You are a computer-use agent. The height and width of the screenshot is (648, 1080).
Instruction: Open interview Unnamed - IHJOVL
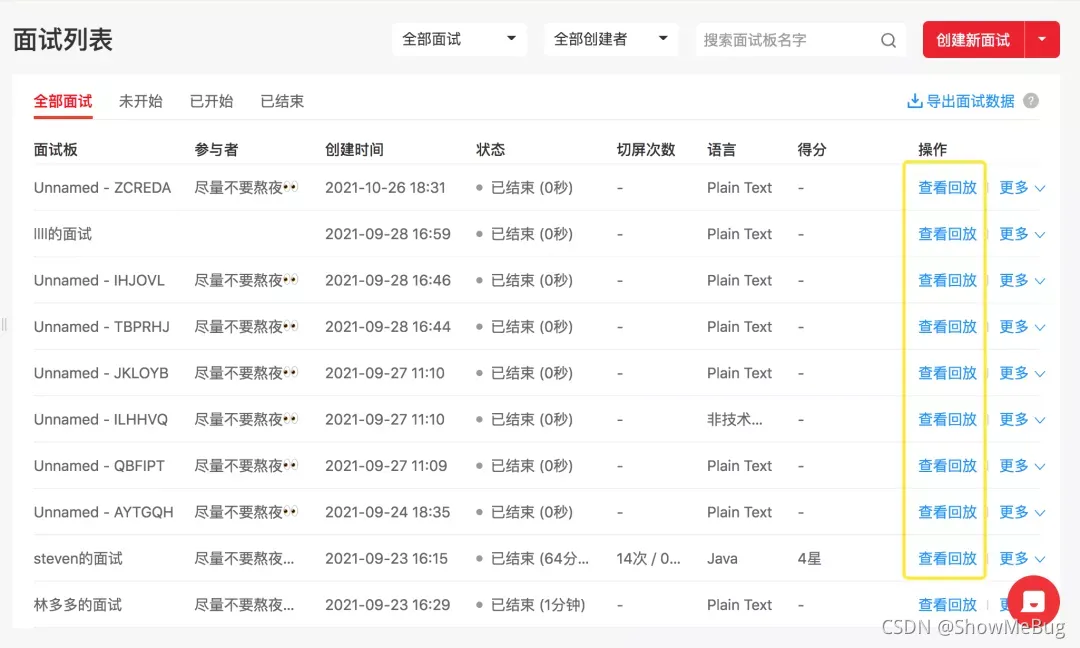[99, 280]
